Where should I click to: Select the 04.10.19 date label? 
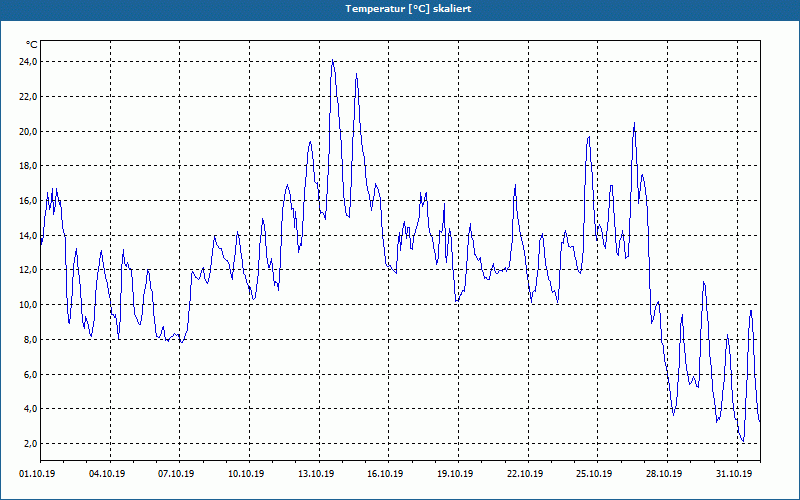(x=107, y=474)
